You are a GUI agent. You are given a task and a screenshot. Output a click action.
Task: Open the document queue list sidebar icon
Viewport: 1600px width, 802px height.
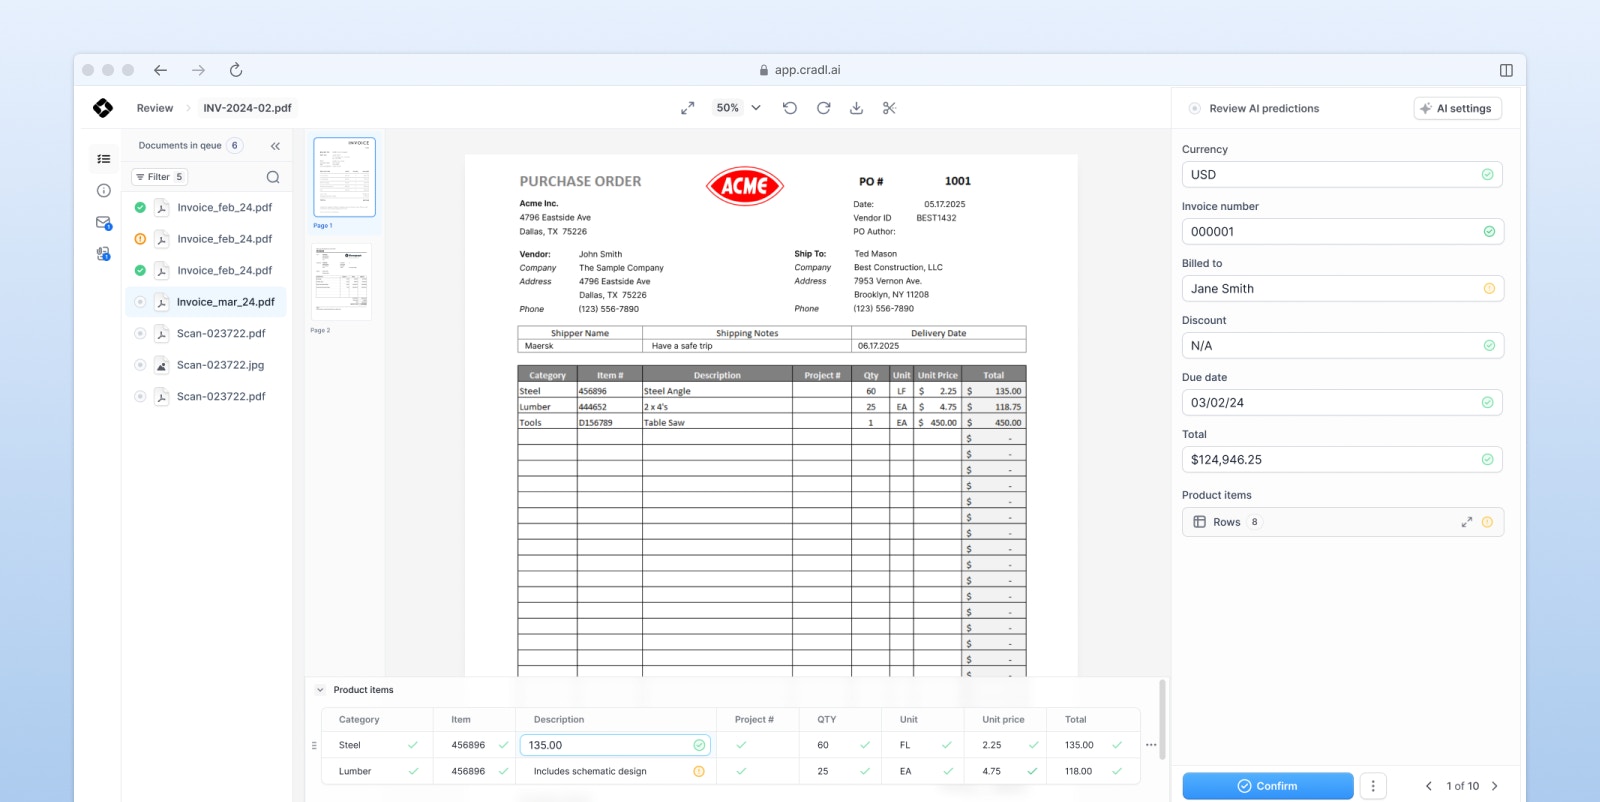(x=103, y=159)
